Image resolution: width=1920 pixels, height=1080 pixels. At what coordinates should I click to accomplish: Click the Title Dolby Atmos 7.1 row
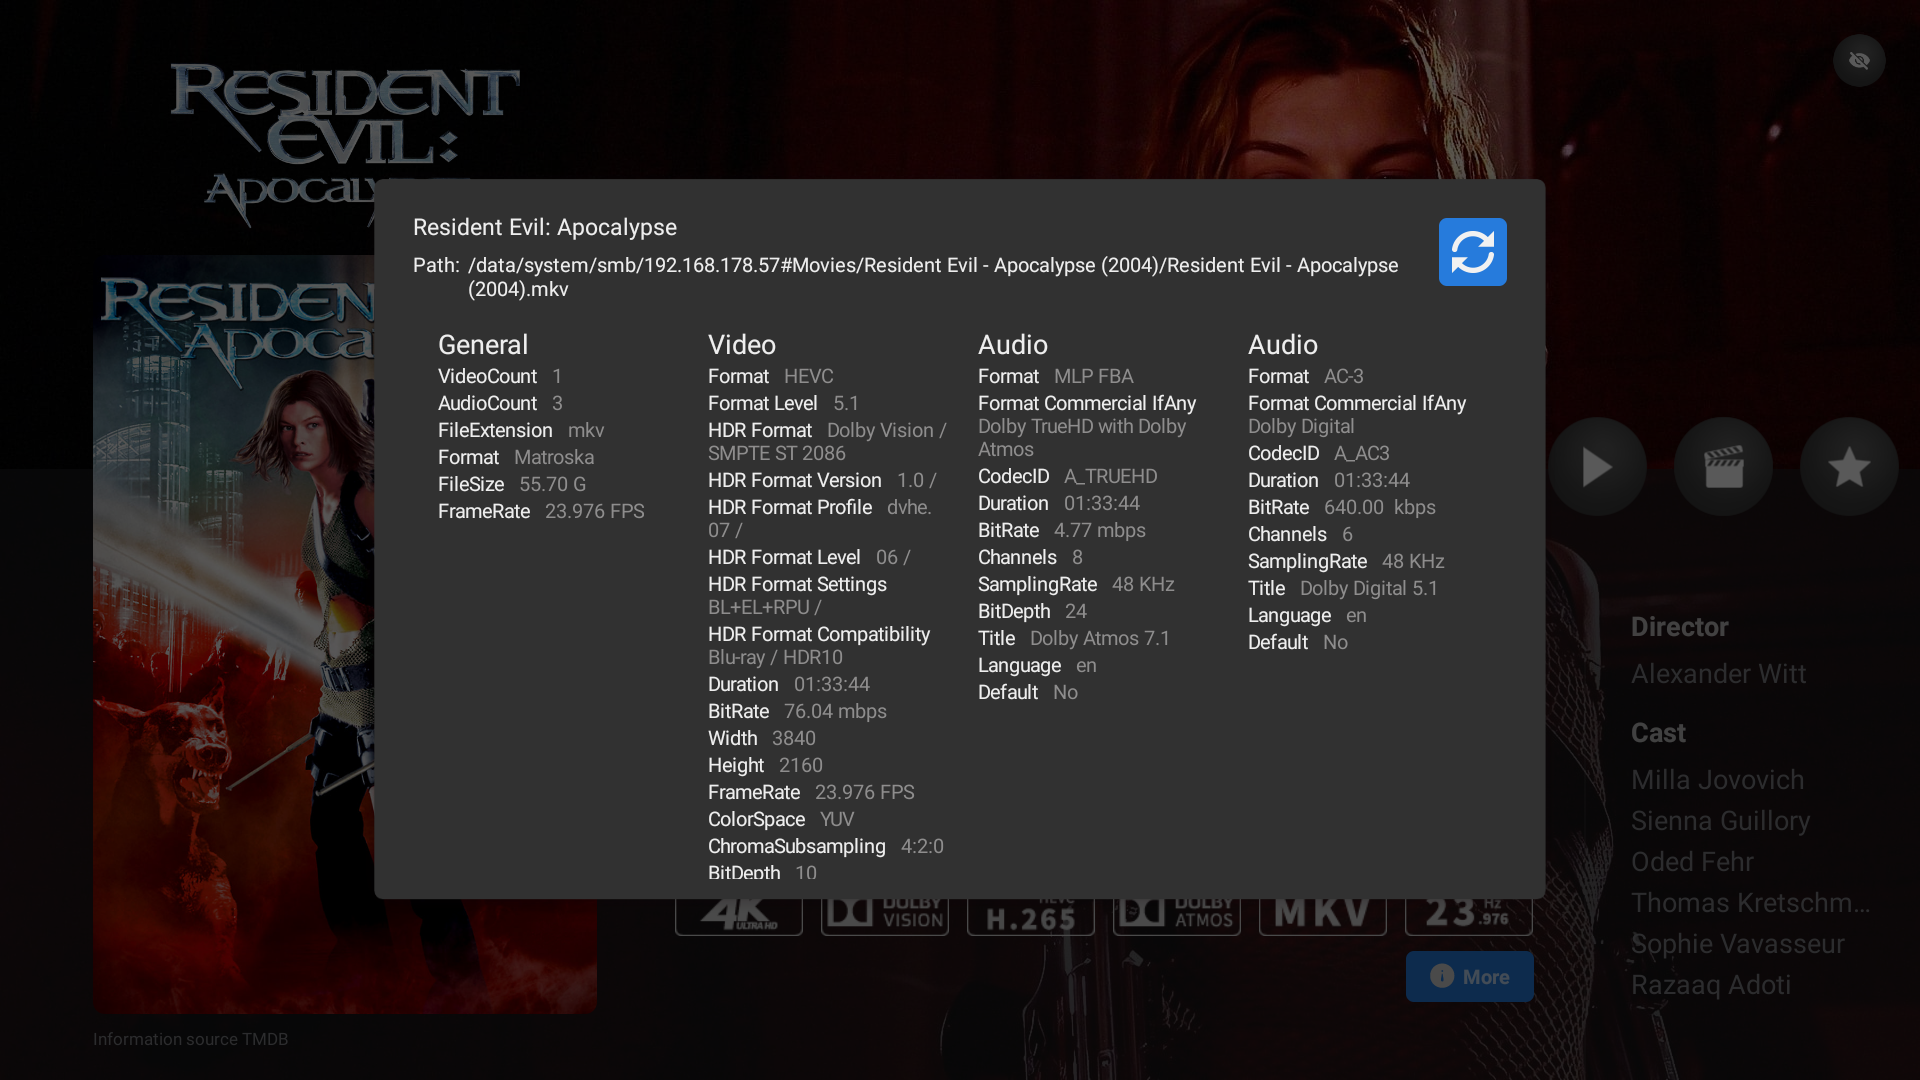coord(1074,638)
